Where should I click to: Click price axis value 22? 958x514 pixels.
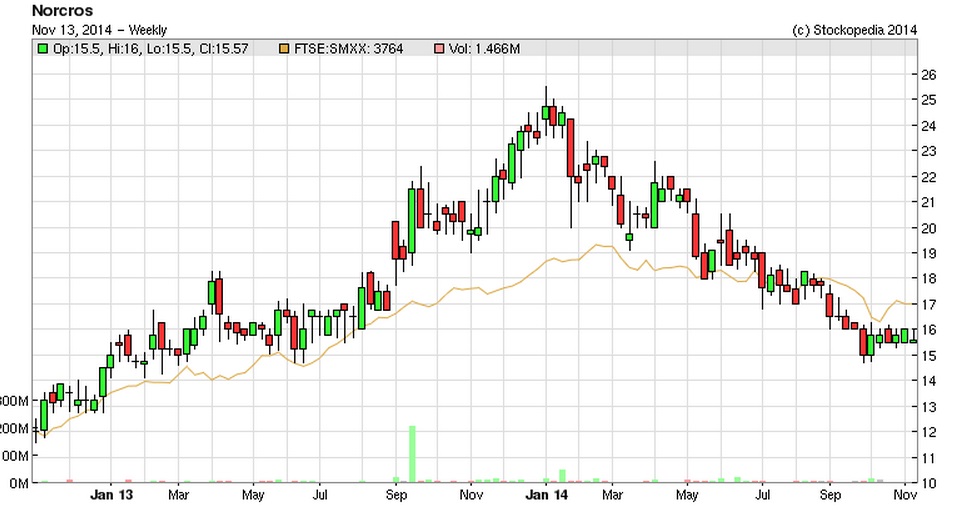(929, 177)
